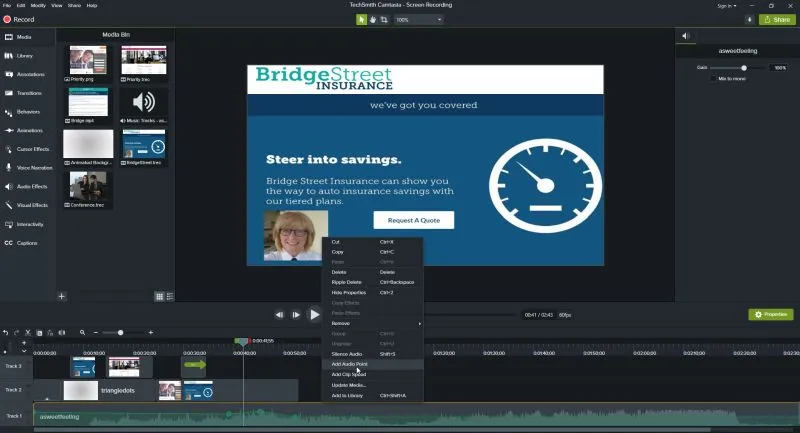Click the plus icon to import media

tap(62, 296)
